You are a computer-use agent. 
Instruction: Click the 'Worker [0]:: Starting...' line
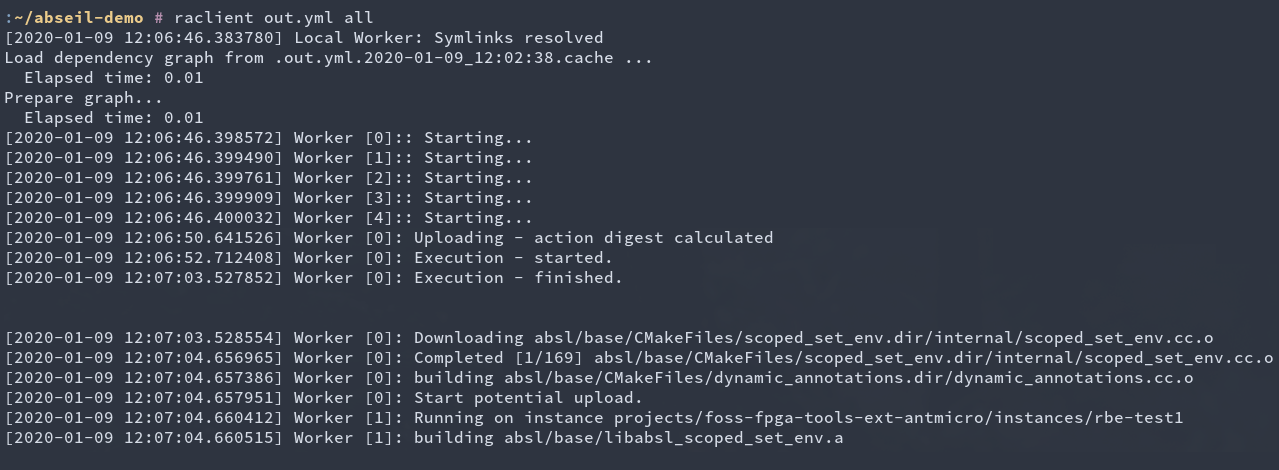tap(269, 138)
